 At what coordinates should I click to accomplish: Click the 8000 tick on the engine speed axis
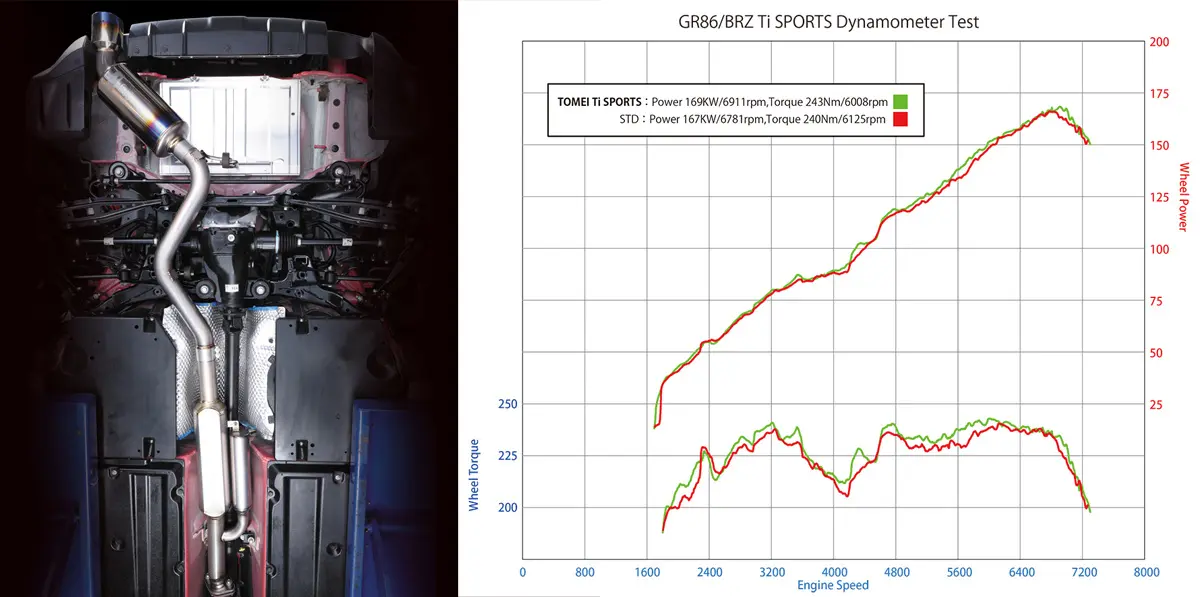pyautogui.click(x=1146, y=574)
